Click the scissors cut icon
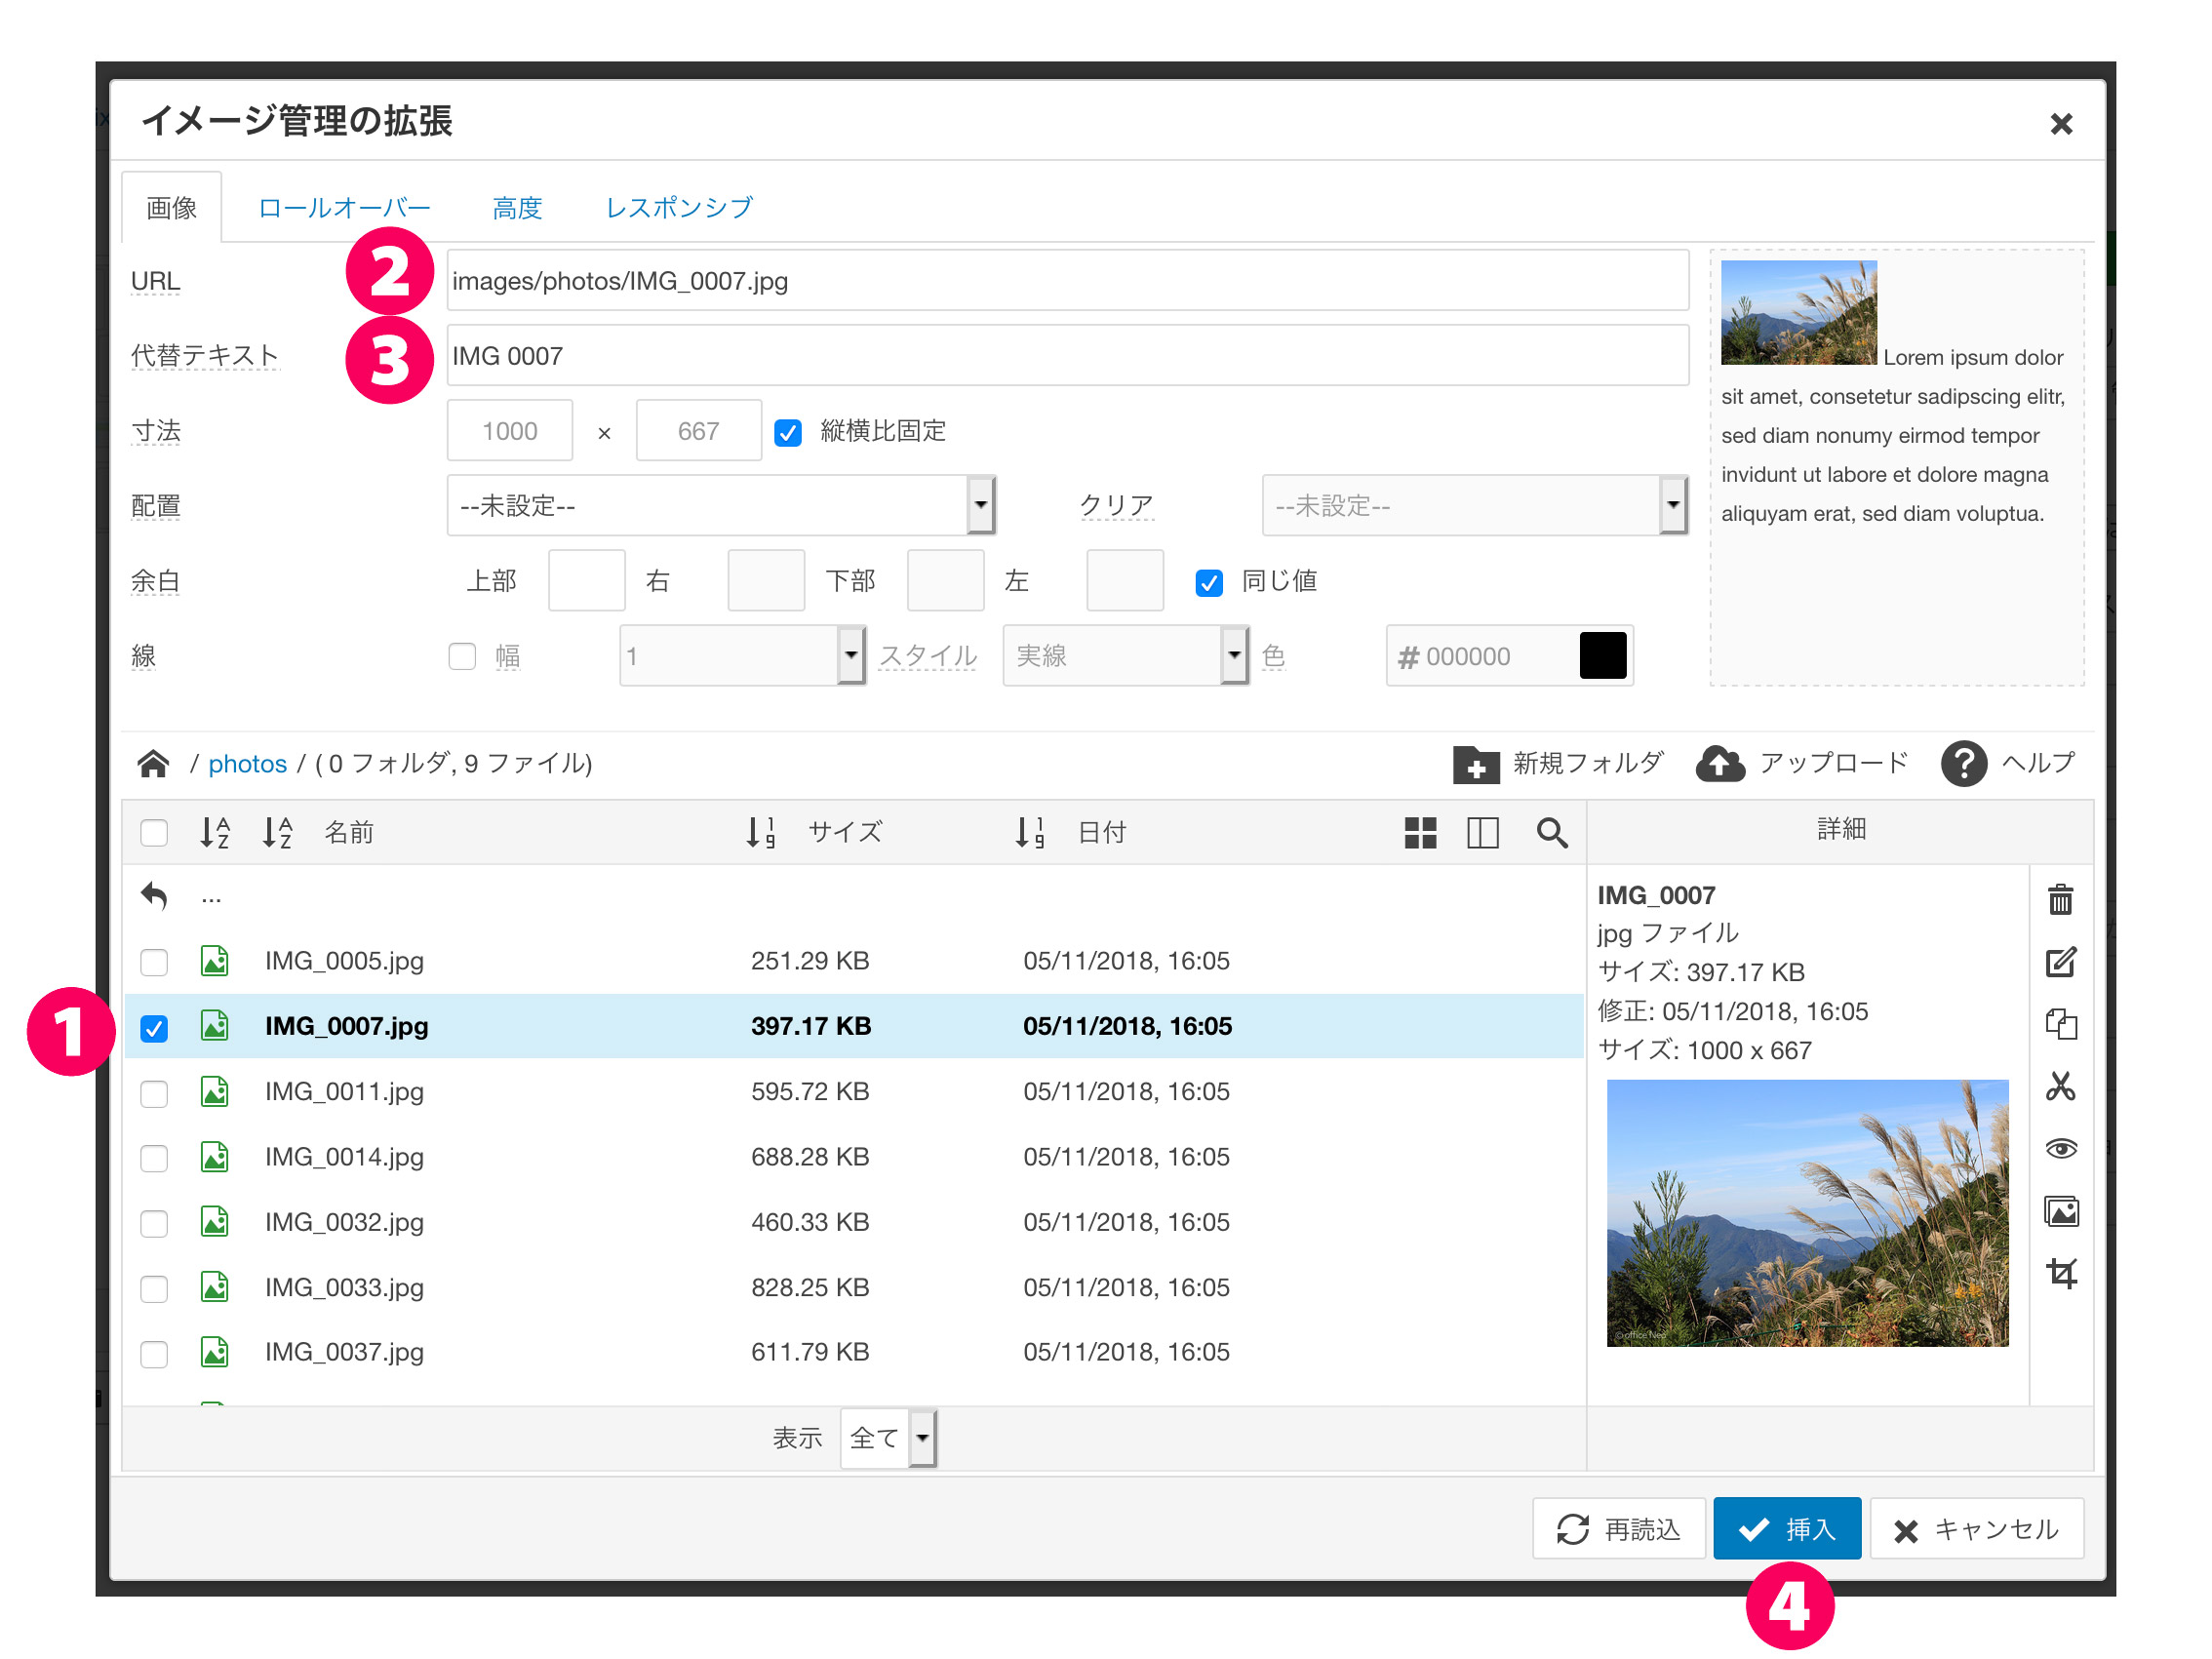This screenshot has width=2212, height=1659. 2059,1086
